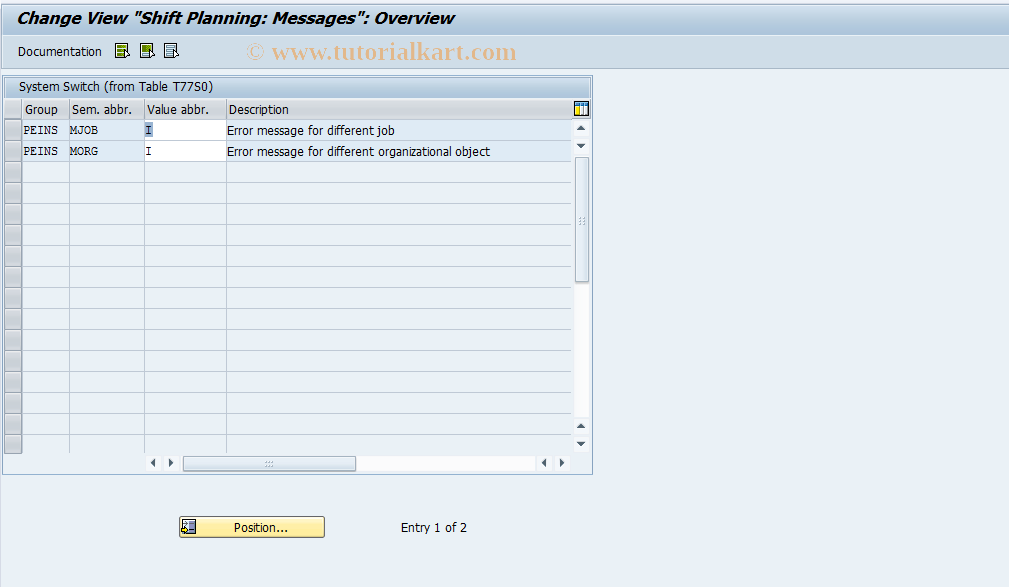Select the row selector for MORG
Viewport: 1009px width, 587px height.
pos(13,151)
